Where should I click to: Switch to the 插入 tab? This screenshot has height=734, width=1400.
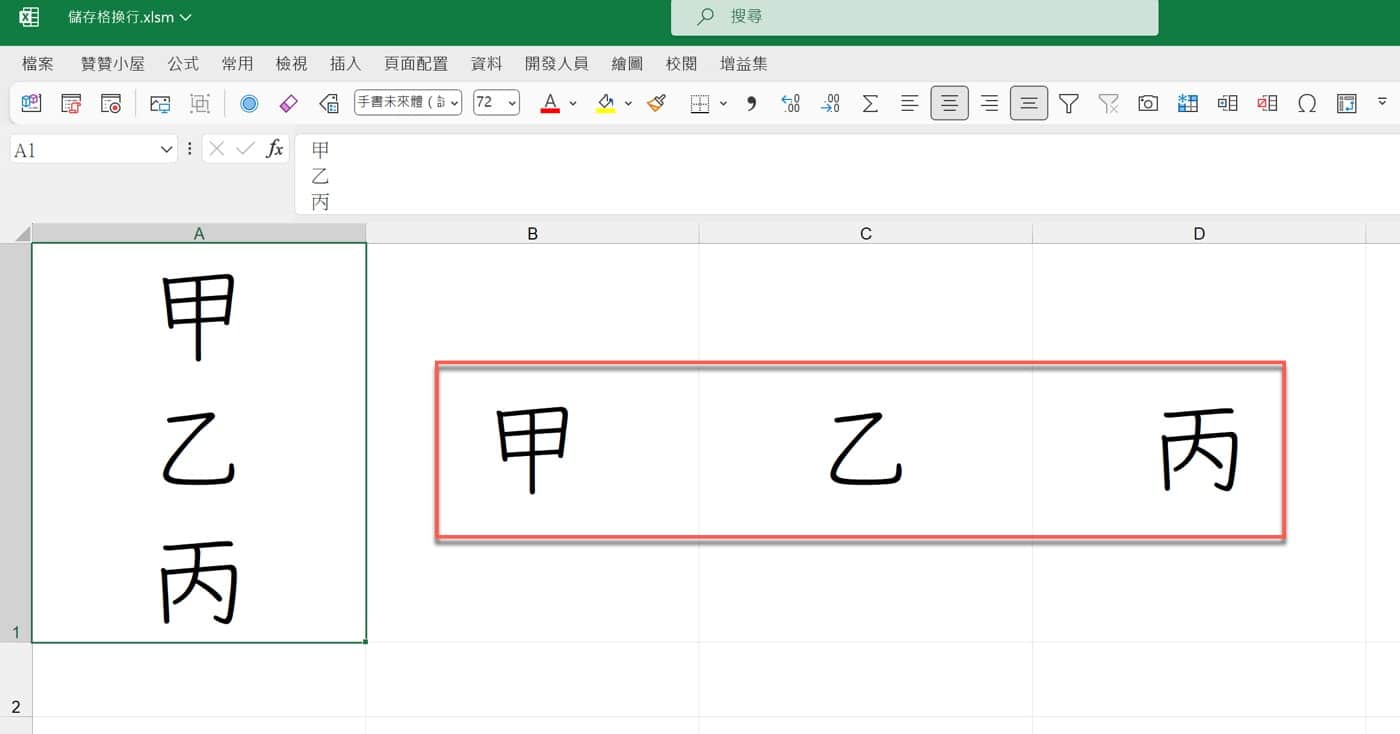pos(345,63)
